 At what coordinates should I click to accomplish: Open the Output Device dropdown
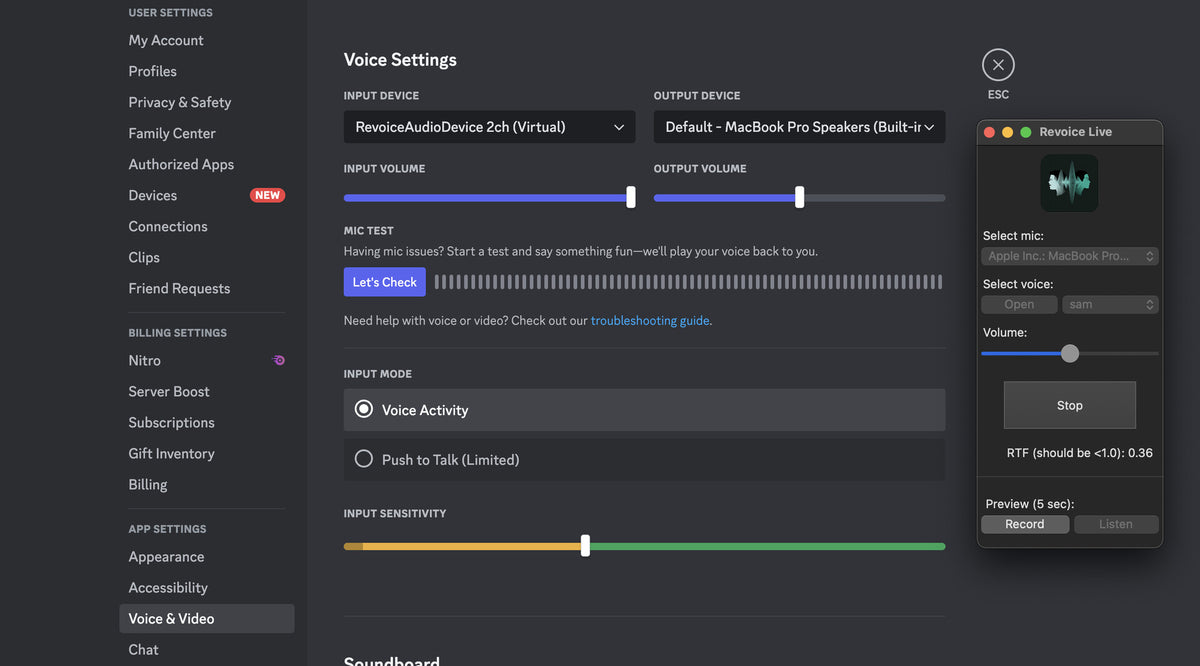[799, 127]
